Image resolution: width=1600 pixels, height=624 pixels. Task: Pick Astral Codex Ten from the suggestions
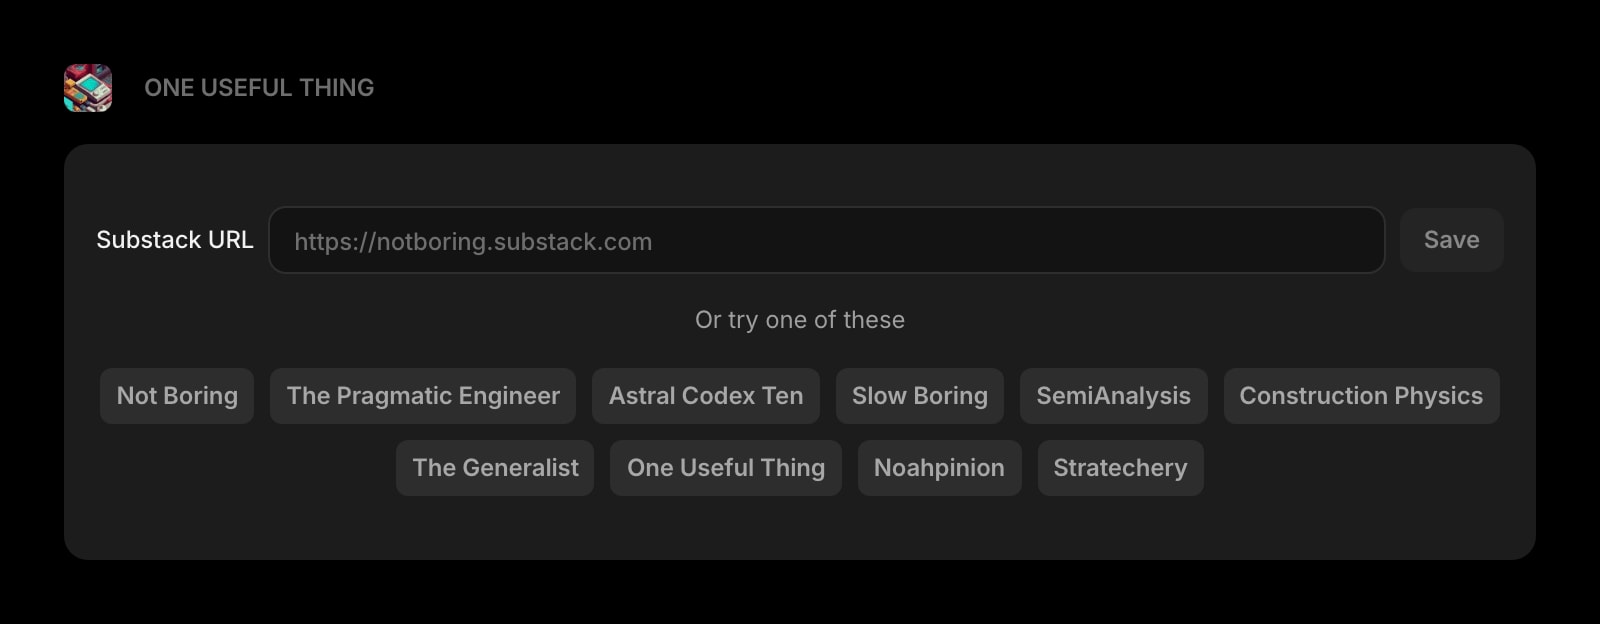[x=705, y=396]
